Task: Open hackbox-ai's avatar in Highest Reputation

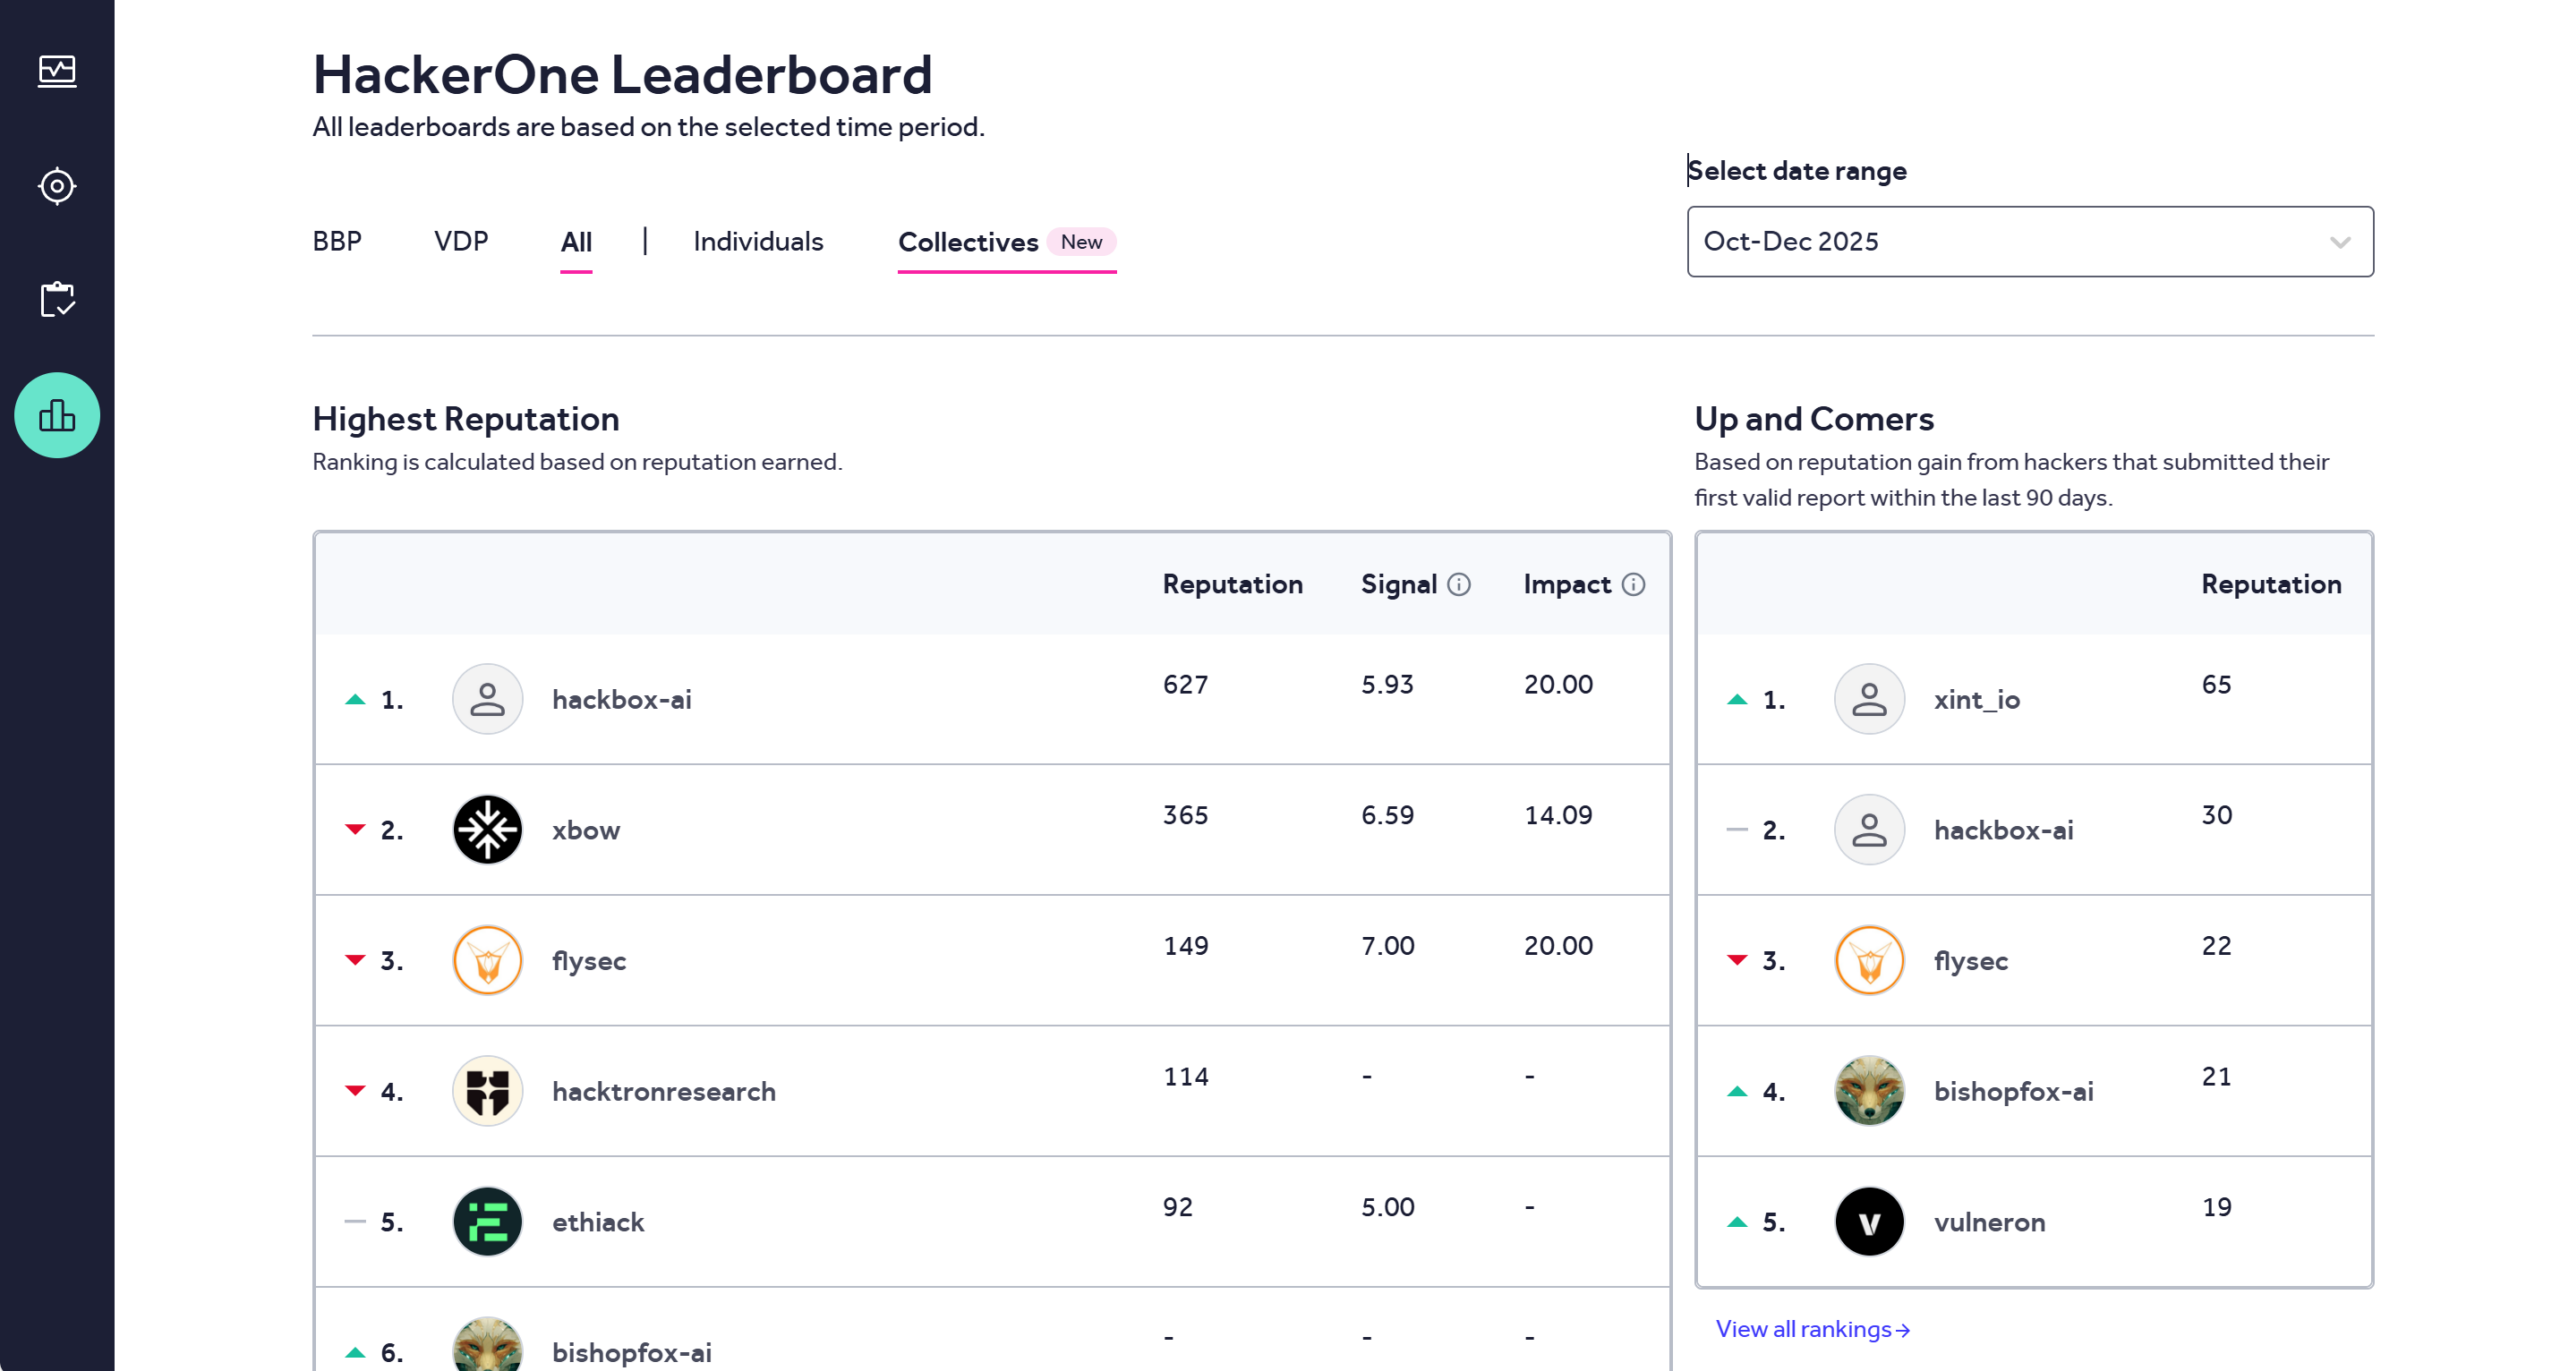Action: click(x=487, y=698)
